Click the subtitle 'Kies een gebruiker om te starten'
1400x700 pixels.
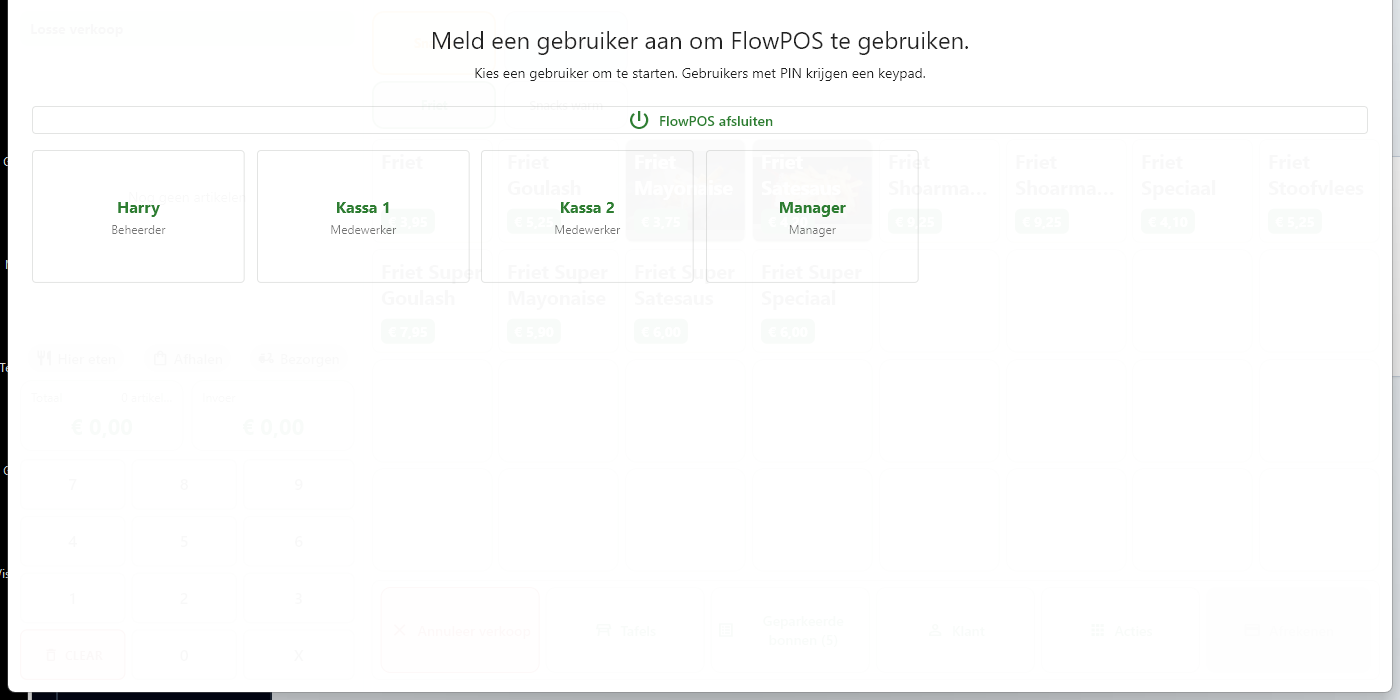(575, 74)
